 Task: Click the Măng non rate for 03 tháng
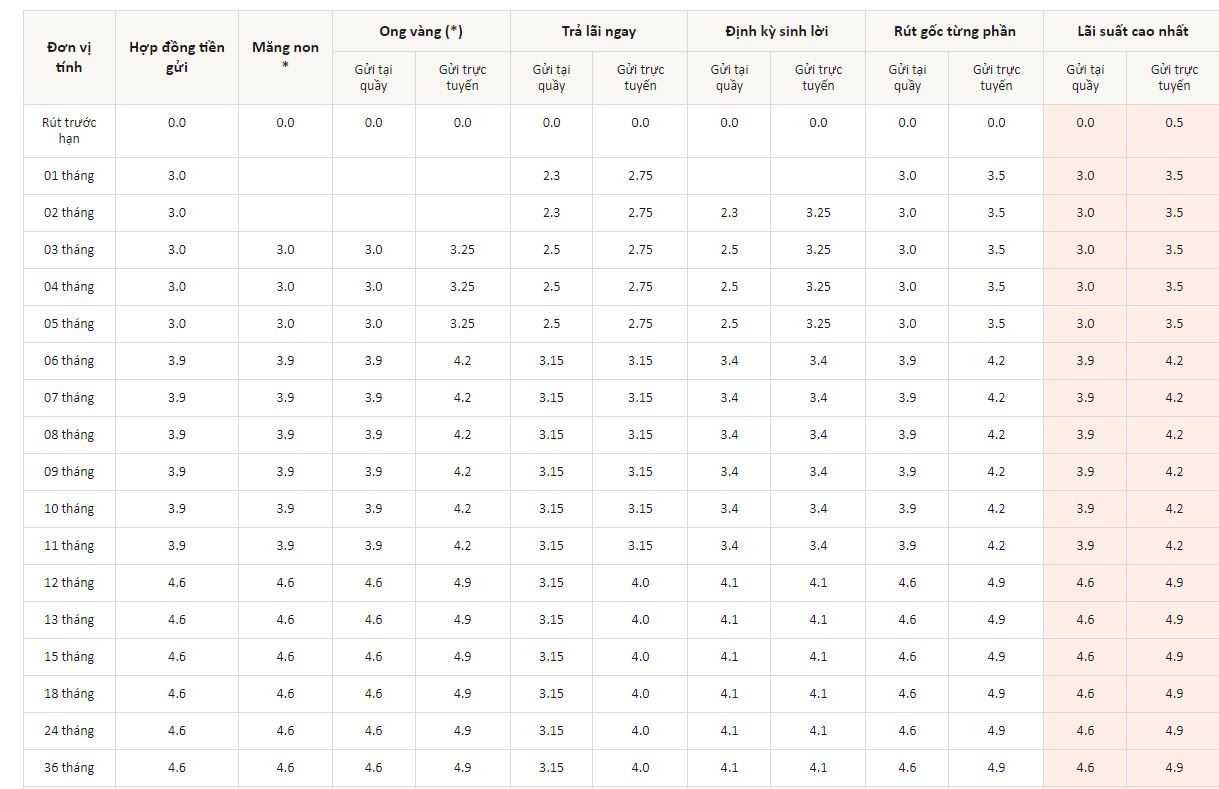coord(285,250)
